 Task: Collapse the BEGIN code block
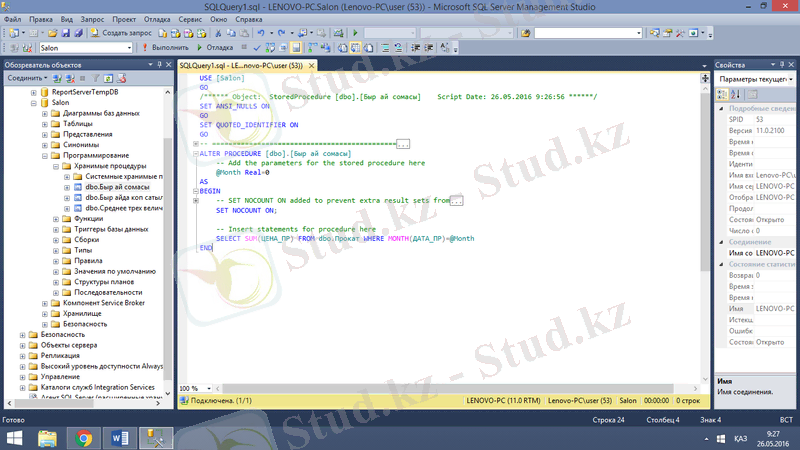coord(196,191)
